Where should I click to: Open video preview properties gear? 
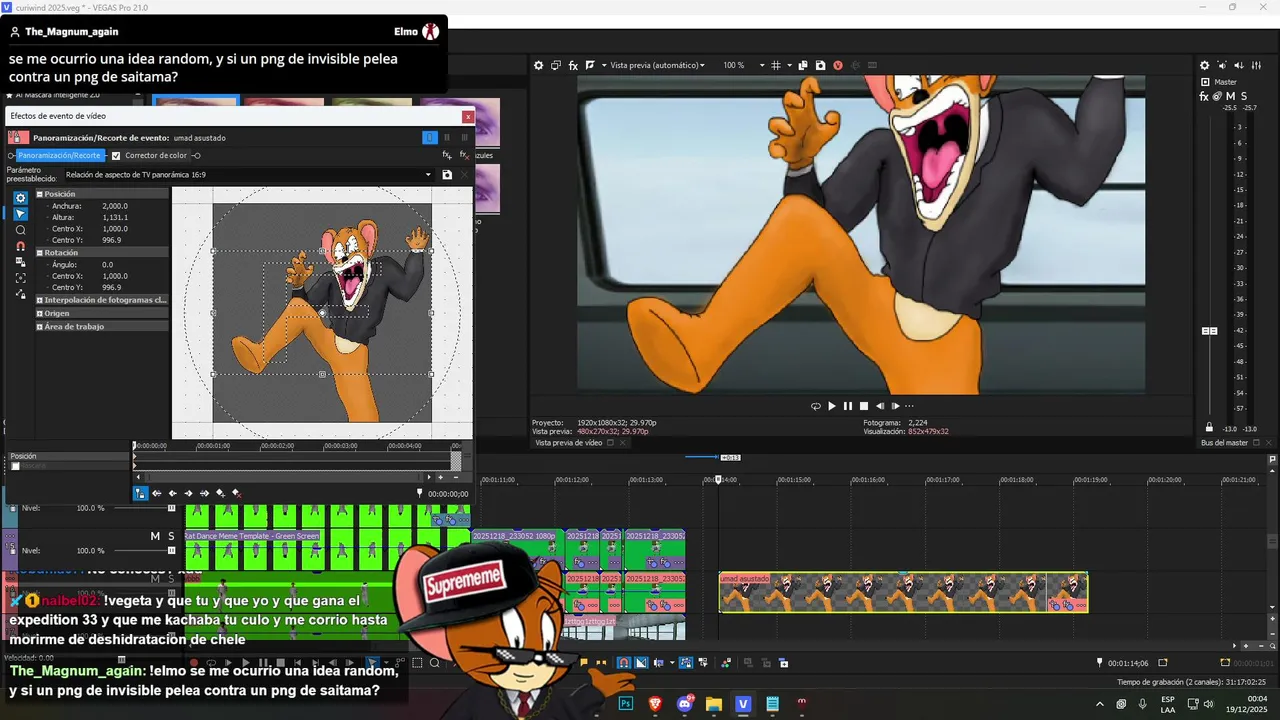click(x=538, y=65)
